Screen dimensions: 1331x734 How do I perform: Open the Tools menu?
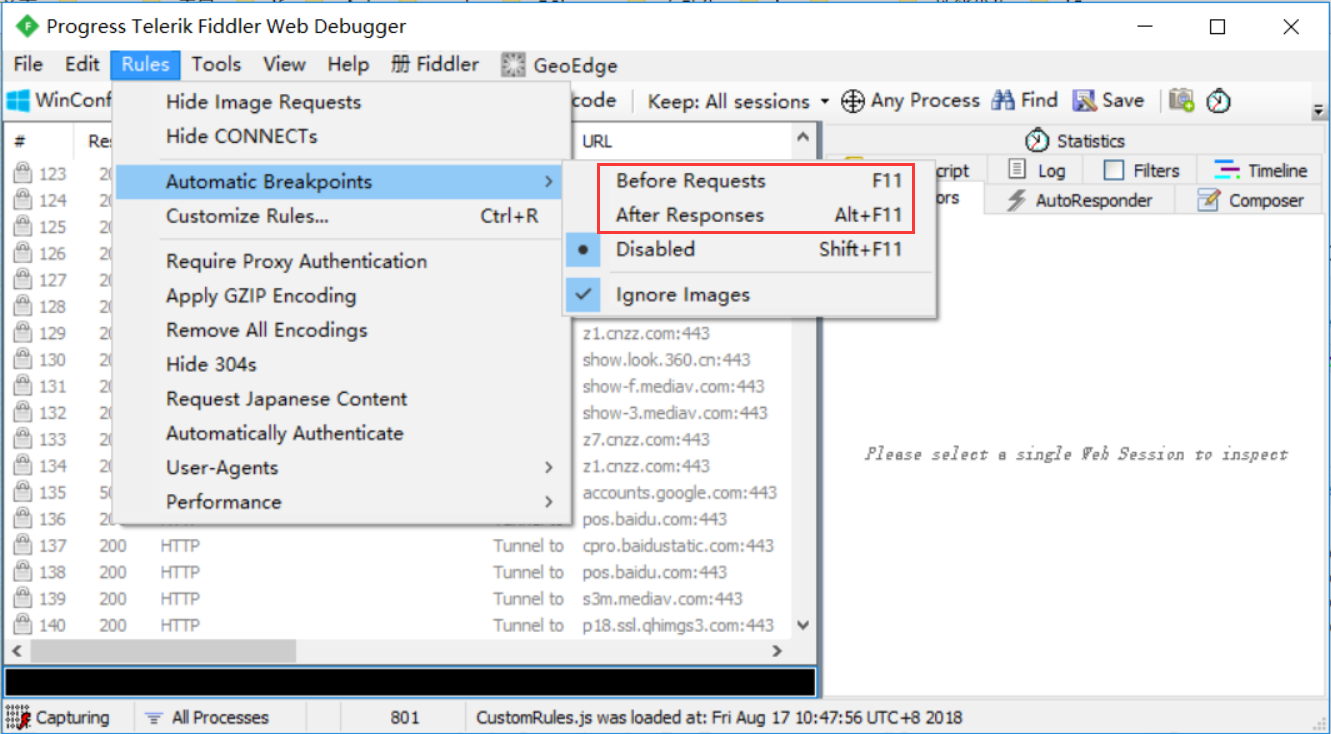[216, 65]
